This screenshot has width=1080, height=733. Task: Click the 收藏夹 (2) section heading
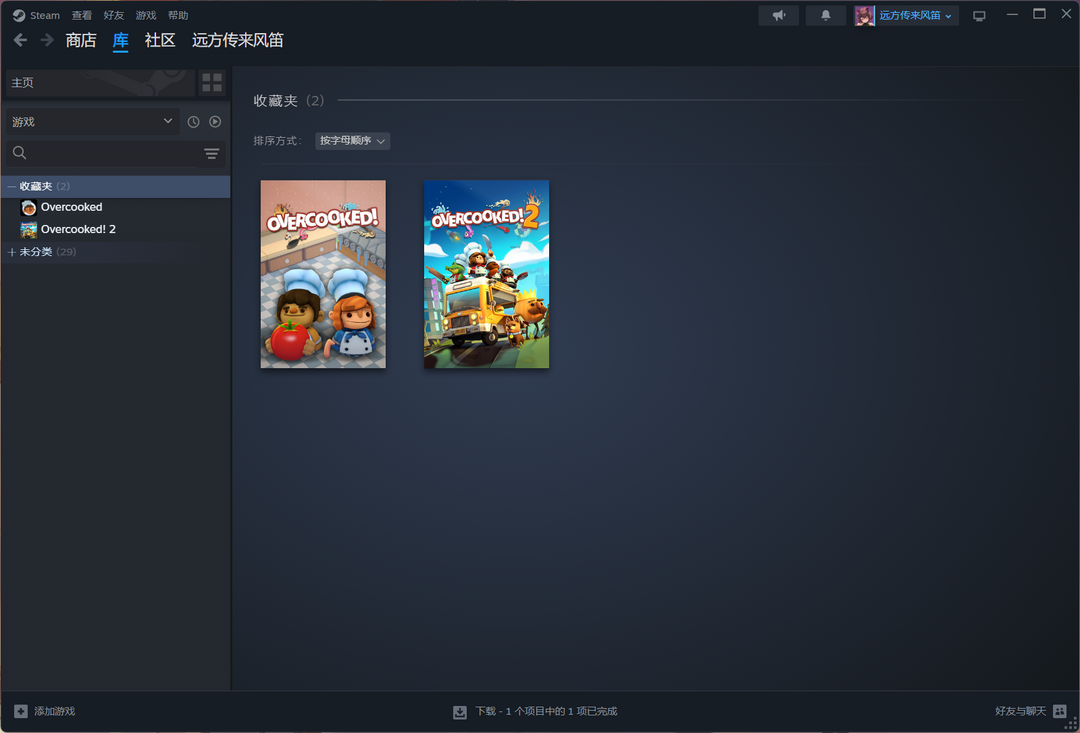(289, 101)
